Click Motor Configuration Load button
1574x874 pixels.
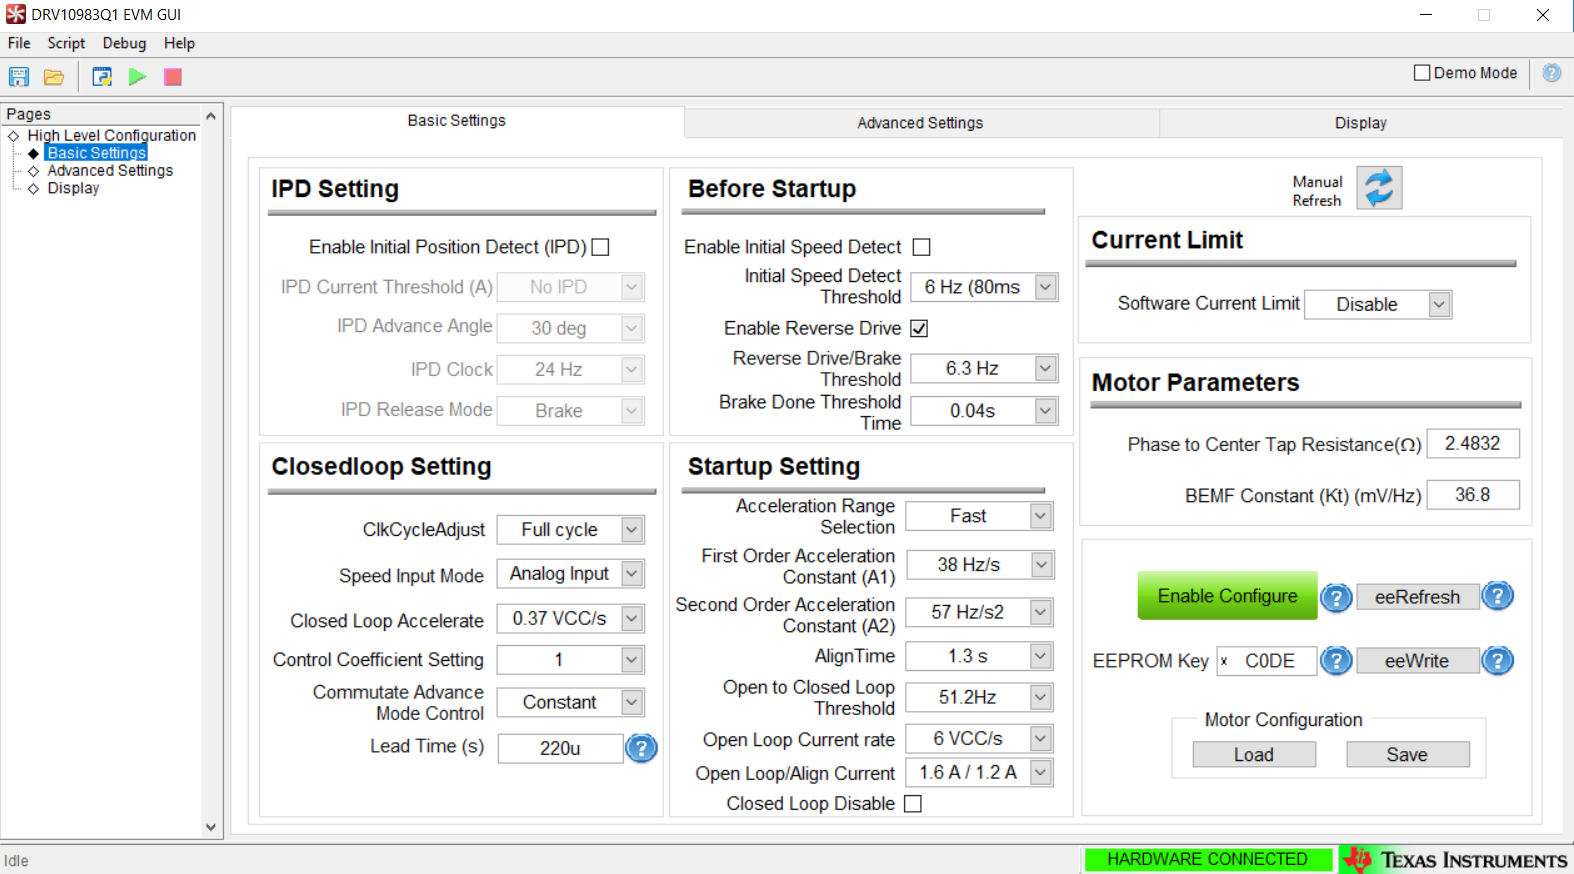[x=1254, y=755]
